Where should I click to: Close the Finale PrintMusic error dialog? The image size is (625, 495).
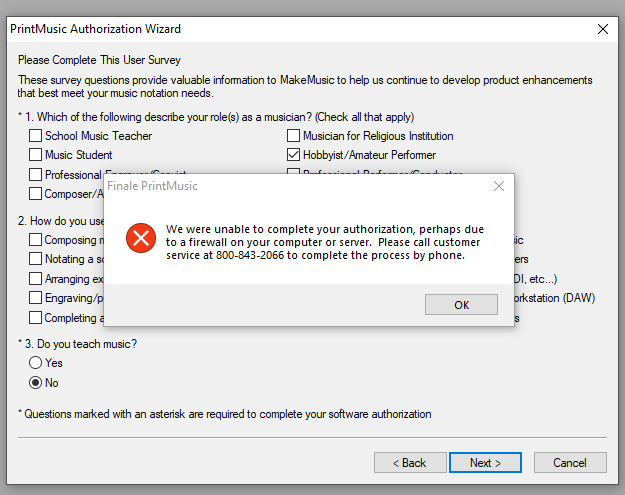499,186
